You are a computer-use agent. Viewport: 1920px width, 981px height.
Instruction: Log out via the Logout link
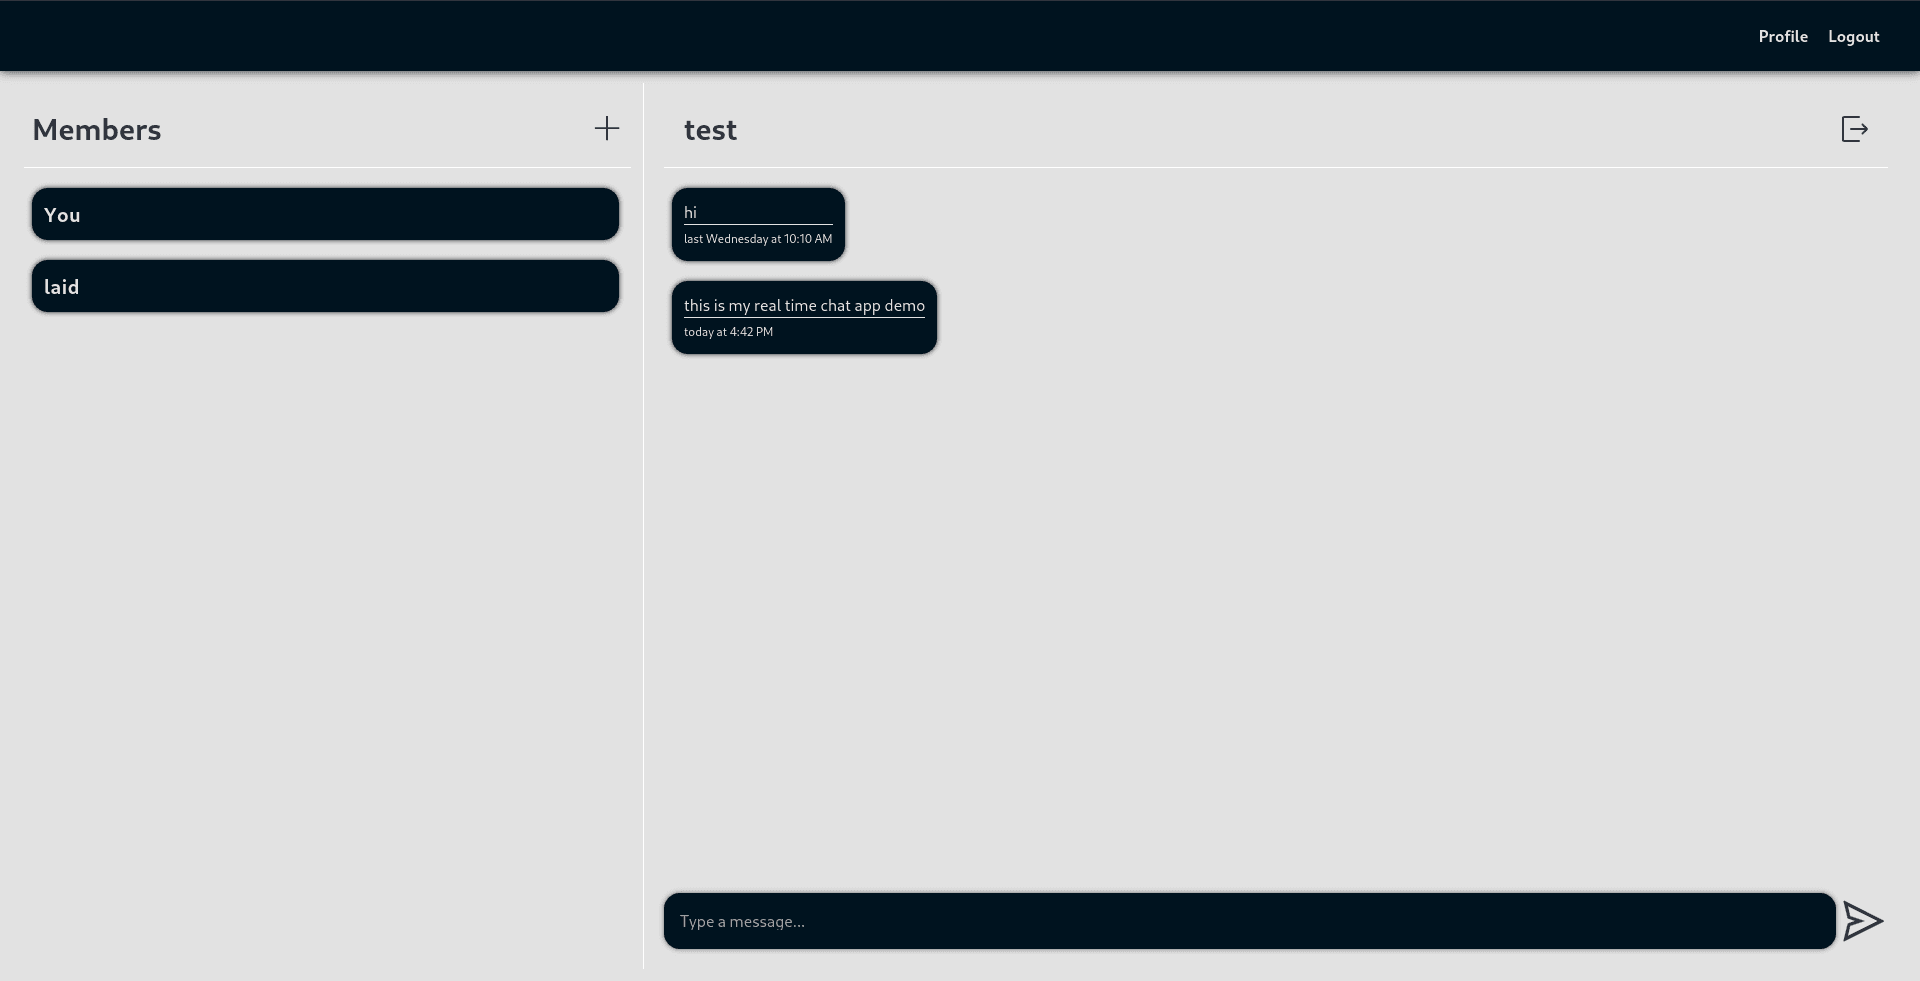click(1853, 36)
